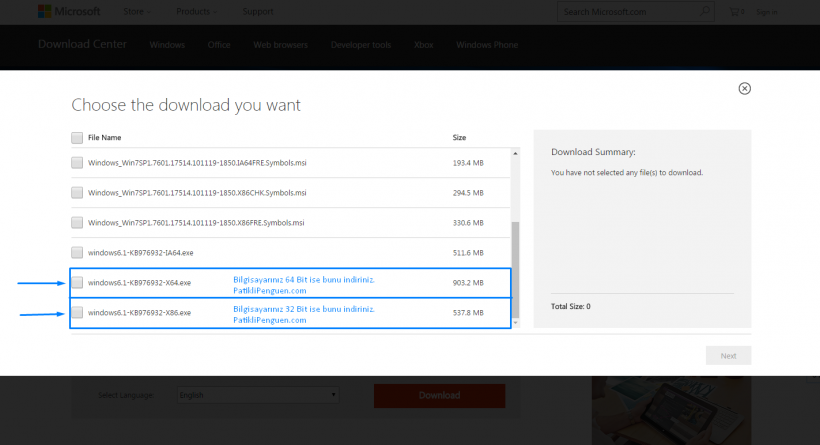Click the windows6.1-KB976932-X64.exe file name

click(139, 283)
